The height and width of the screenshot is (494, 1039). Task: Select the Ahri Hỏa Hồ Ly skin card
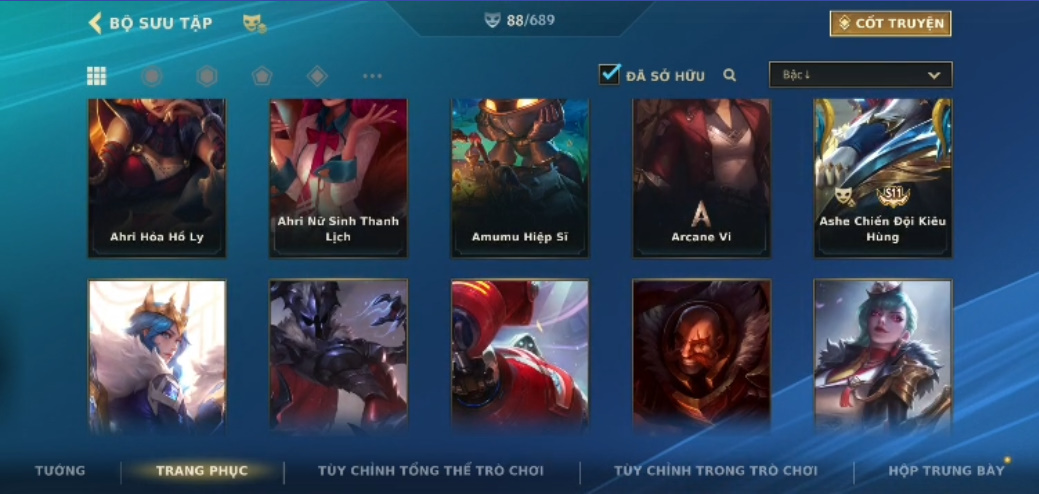pyautogui.click(x=157, y=178)
